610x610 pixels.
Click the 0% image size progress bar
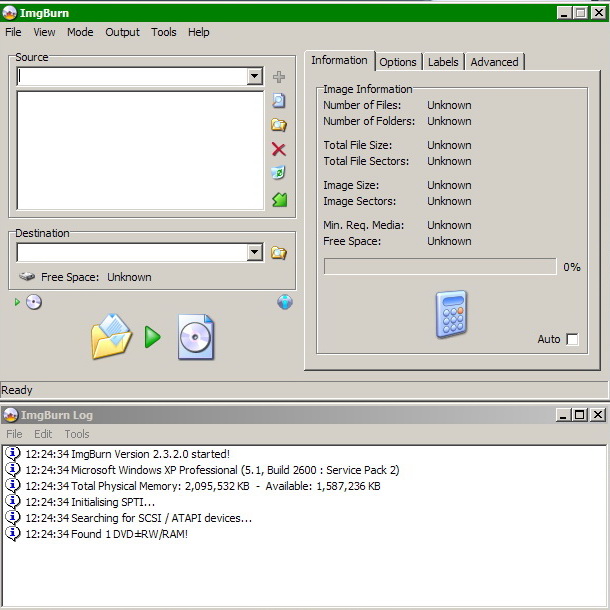tap(440, 266)
